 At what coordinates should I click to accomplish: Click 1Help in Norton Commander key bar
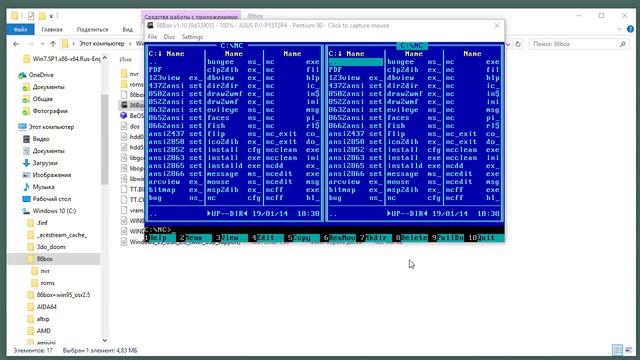point(158,238)
